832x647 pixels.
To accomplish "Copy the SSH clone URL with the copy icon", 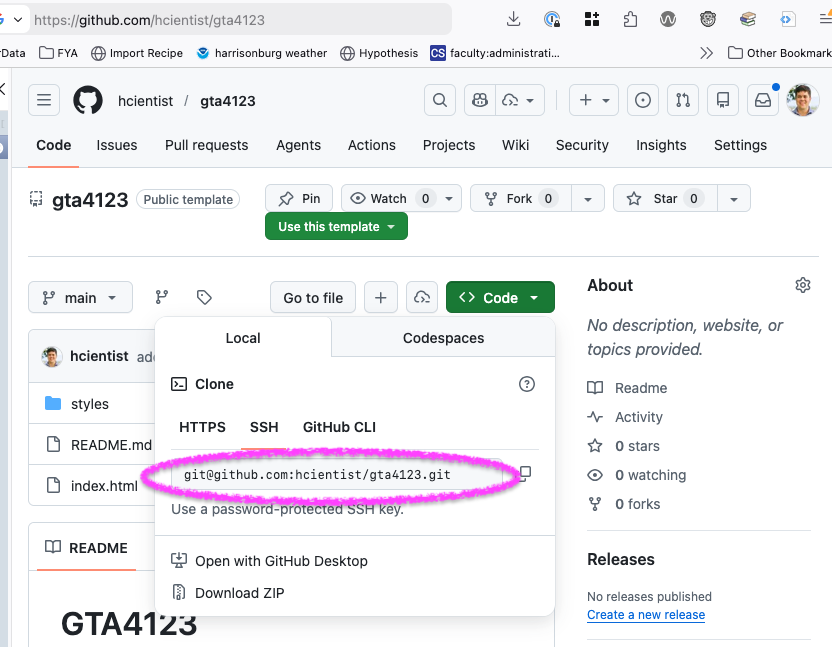I will pos(523,474).
